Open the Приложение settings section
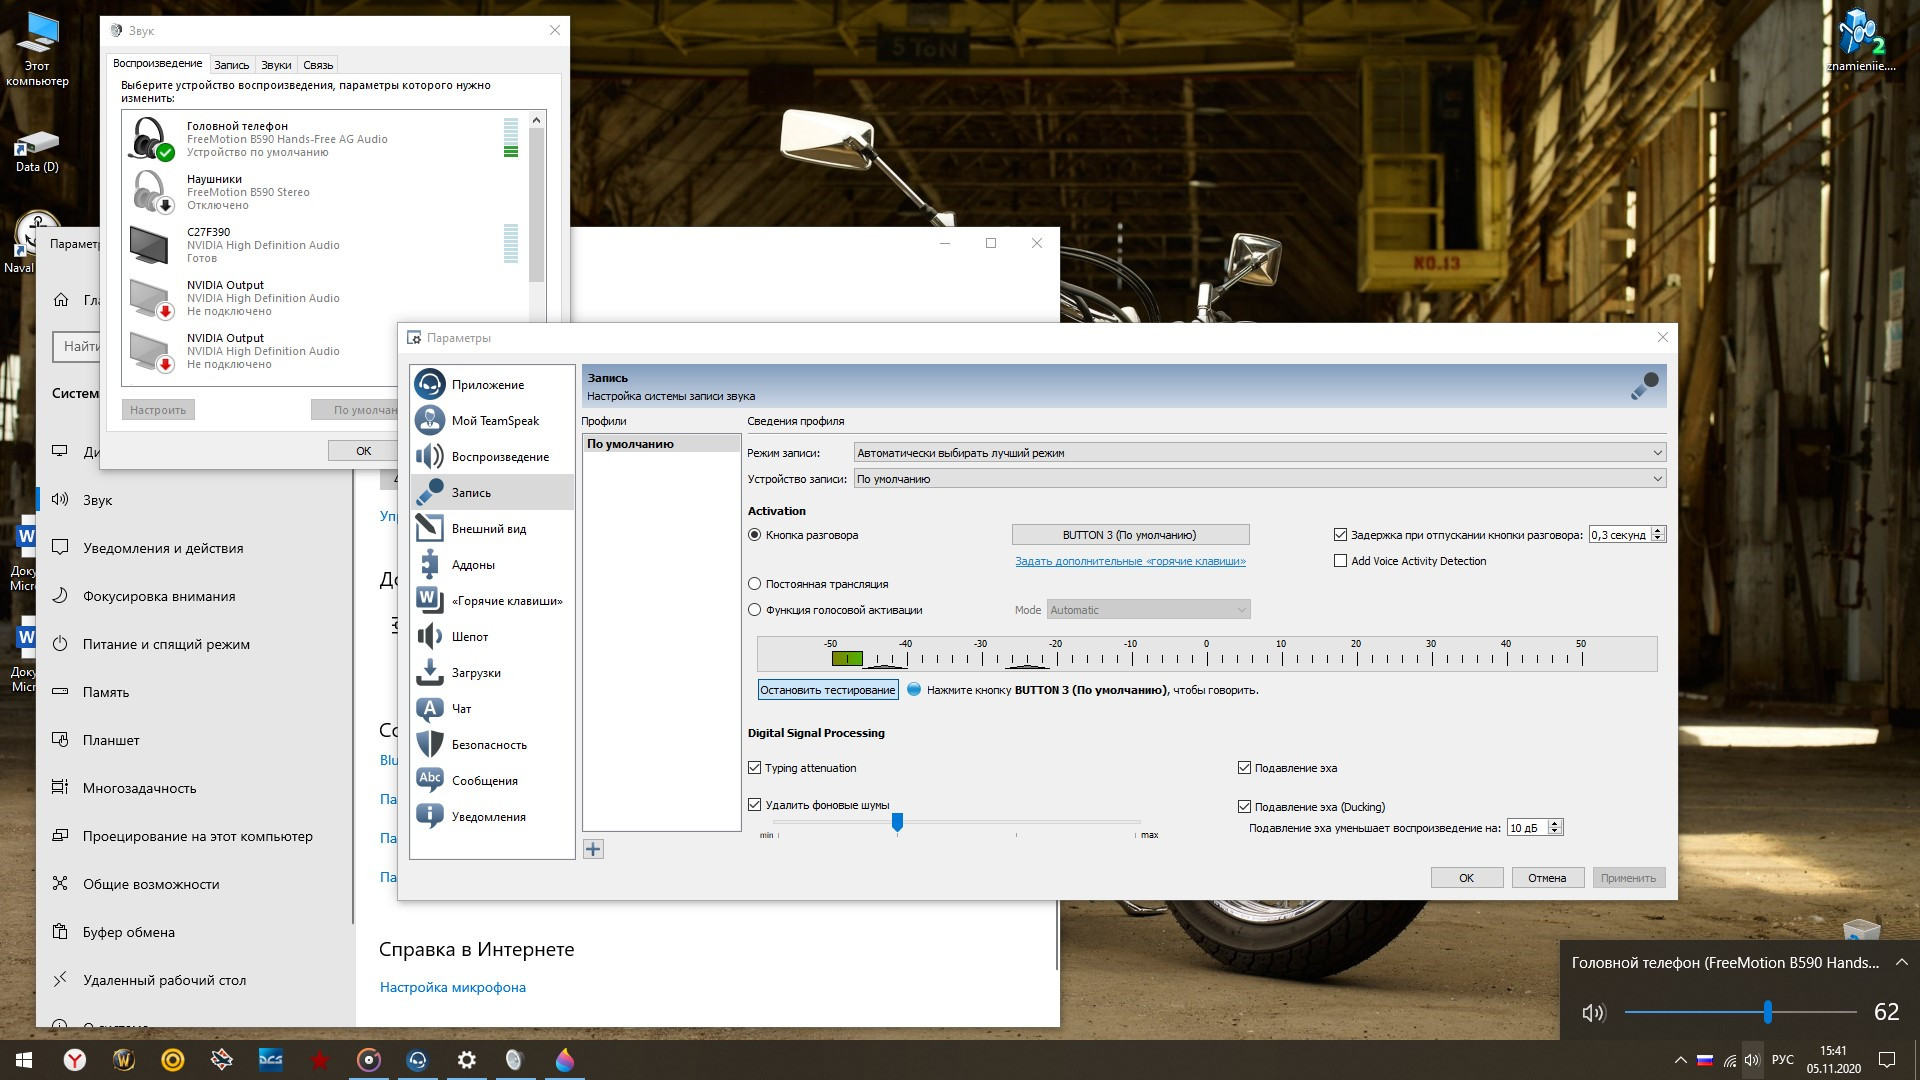 tap(487, 385)
